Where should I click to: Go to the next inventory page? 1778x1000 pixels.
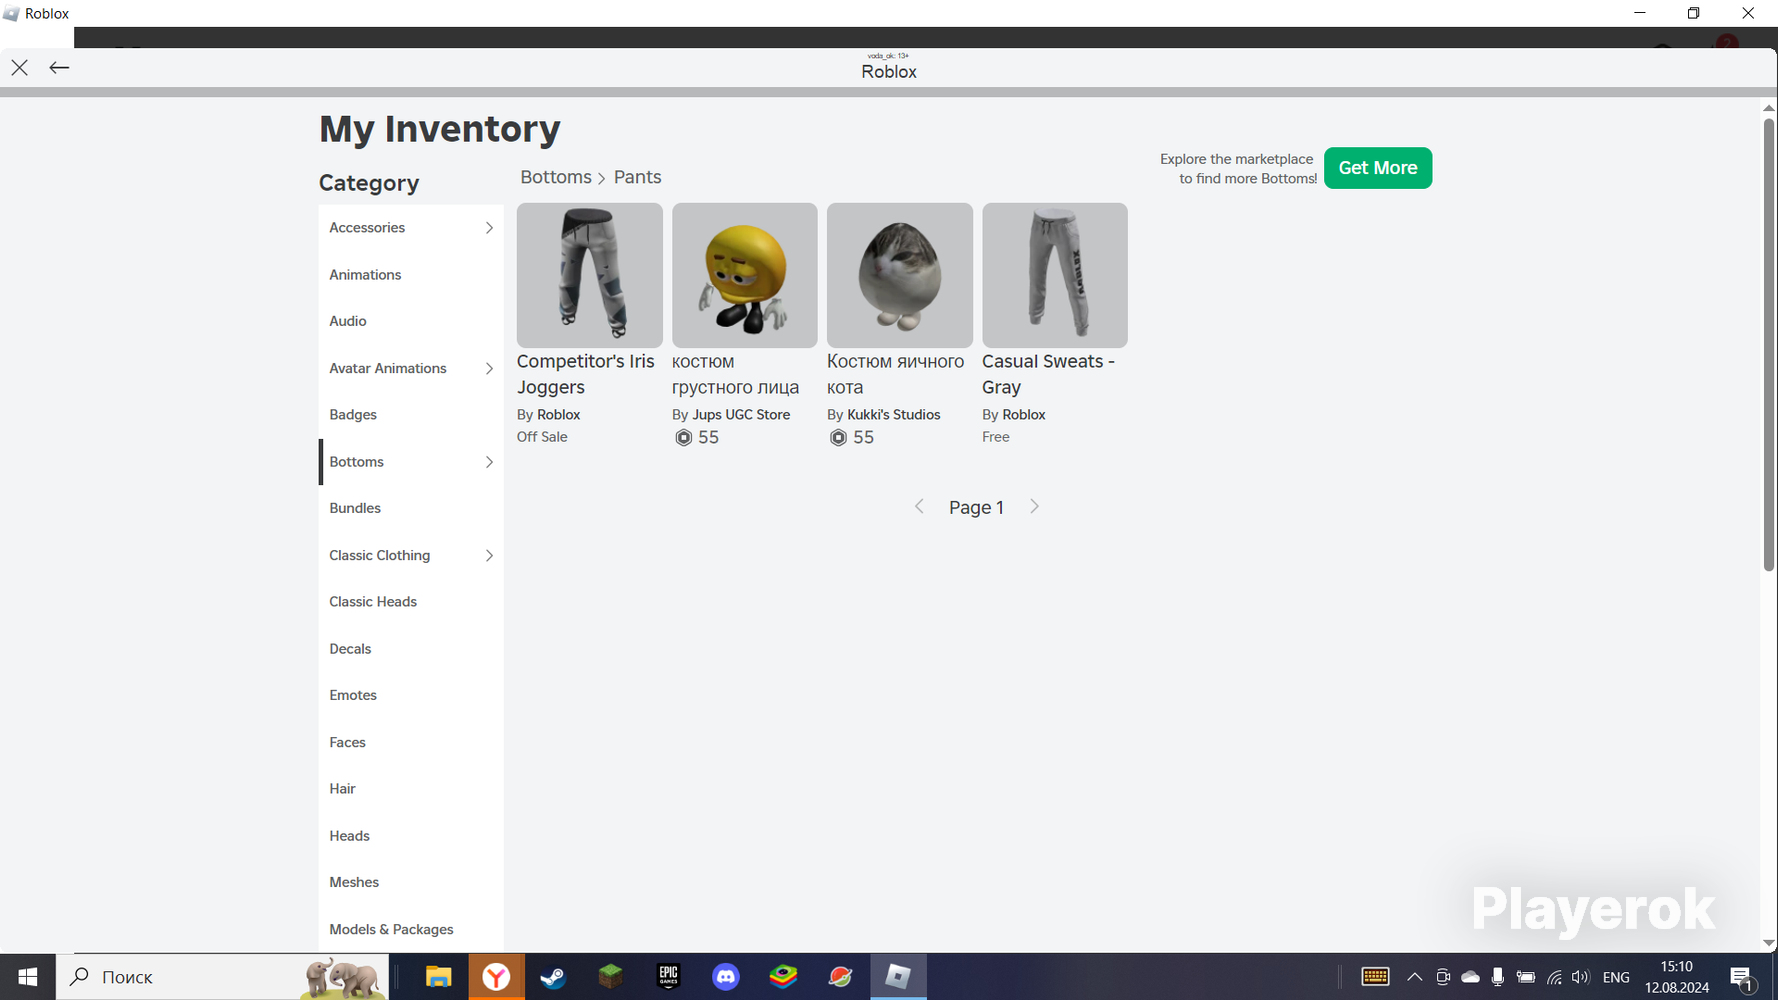click(x=1034, y=507)
